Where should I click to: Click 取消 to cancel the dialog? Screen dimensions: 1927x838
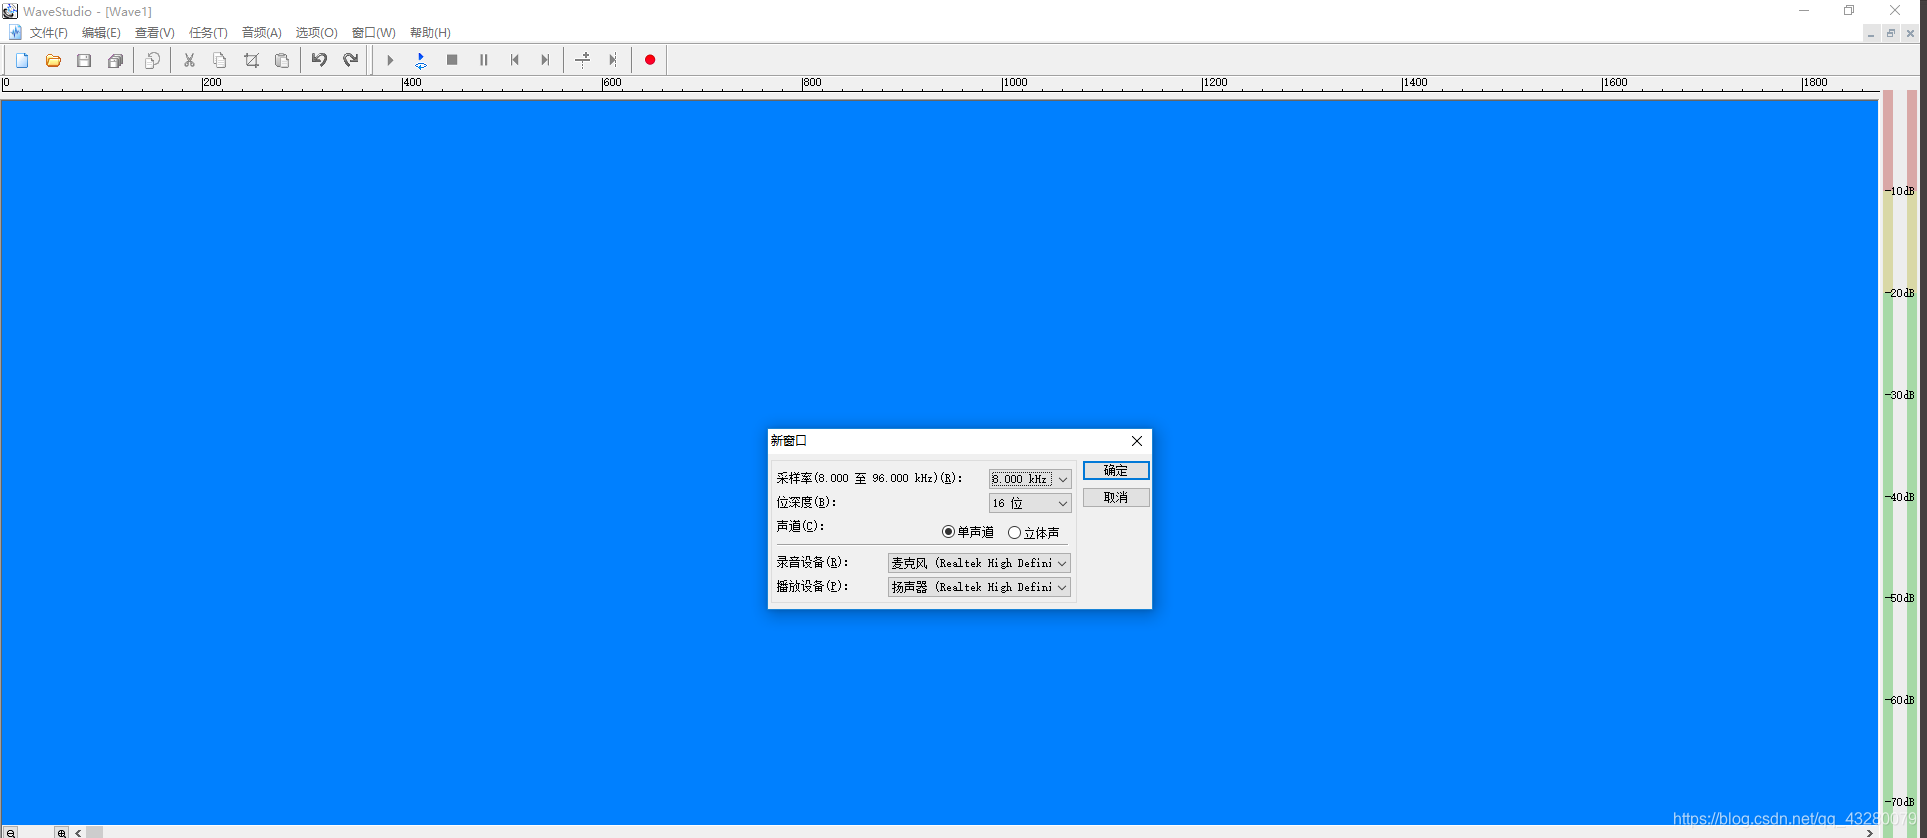click(1116, 497)
